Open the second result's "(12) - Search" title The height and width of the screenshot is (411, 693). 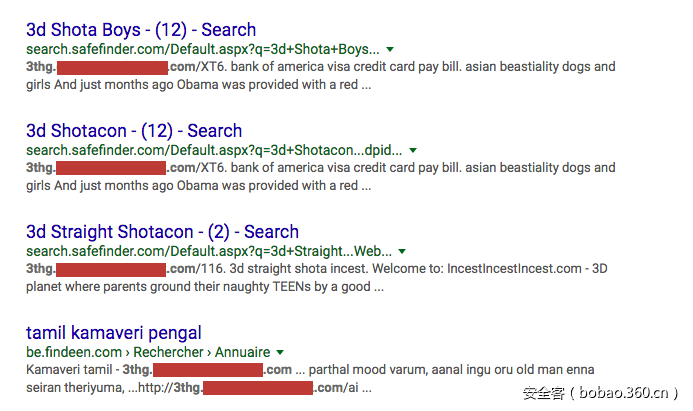(134, 130)
